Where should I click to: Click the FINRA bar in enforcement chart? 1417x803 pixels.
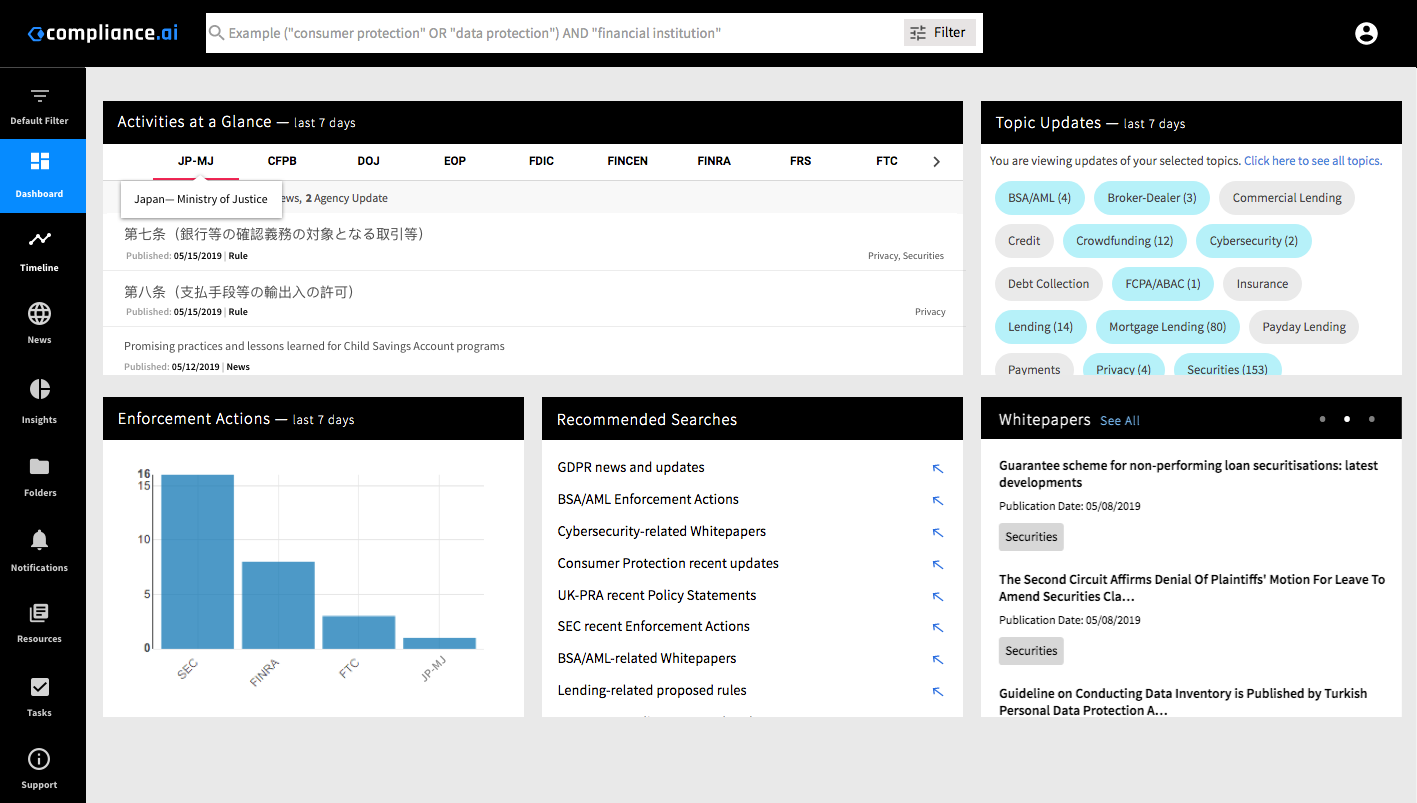[x=278, y=605]
